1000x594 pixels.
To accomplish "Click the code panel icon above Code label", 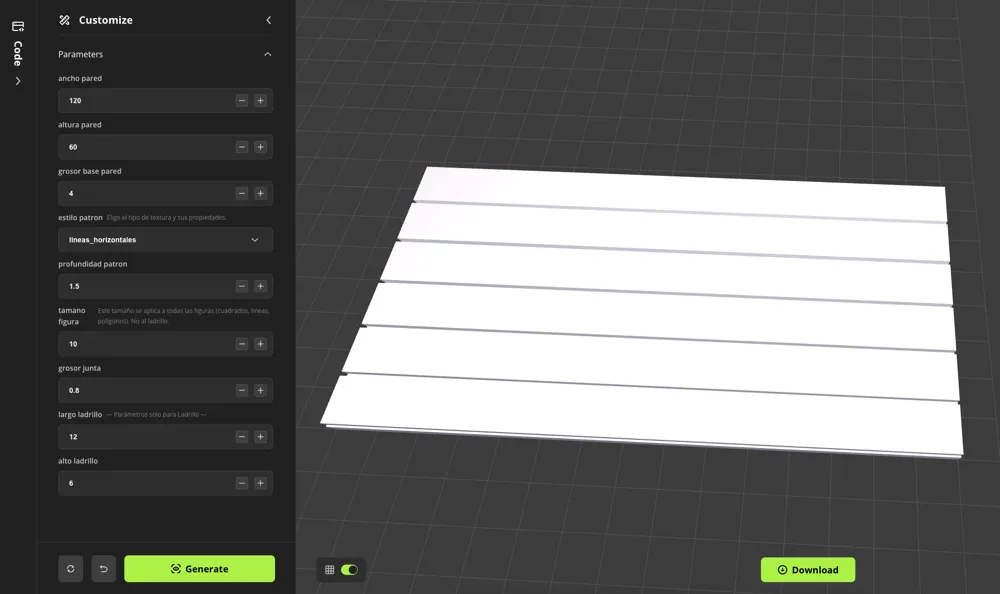I will click(x=16, y=28).
